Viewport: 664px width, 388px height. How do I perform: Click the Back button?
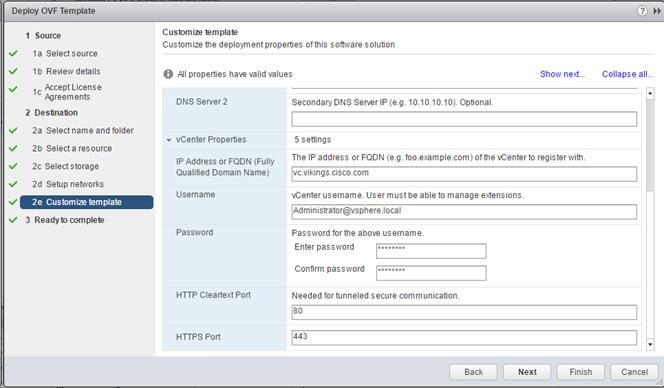tap(473, 372)
